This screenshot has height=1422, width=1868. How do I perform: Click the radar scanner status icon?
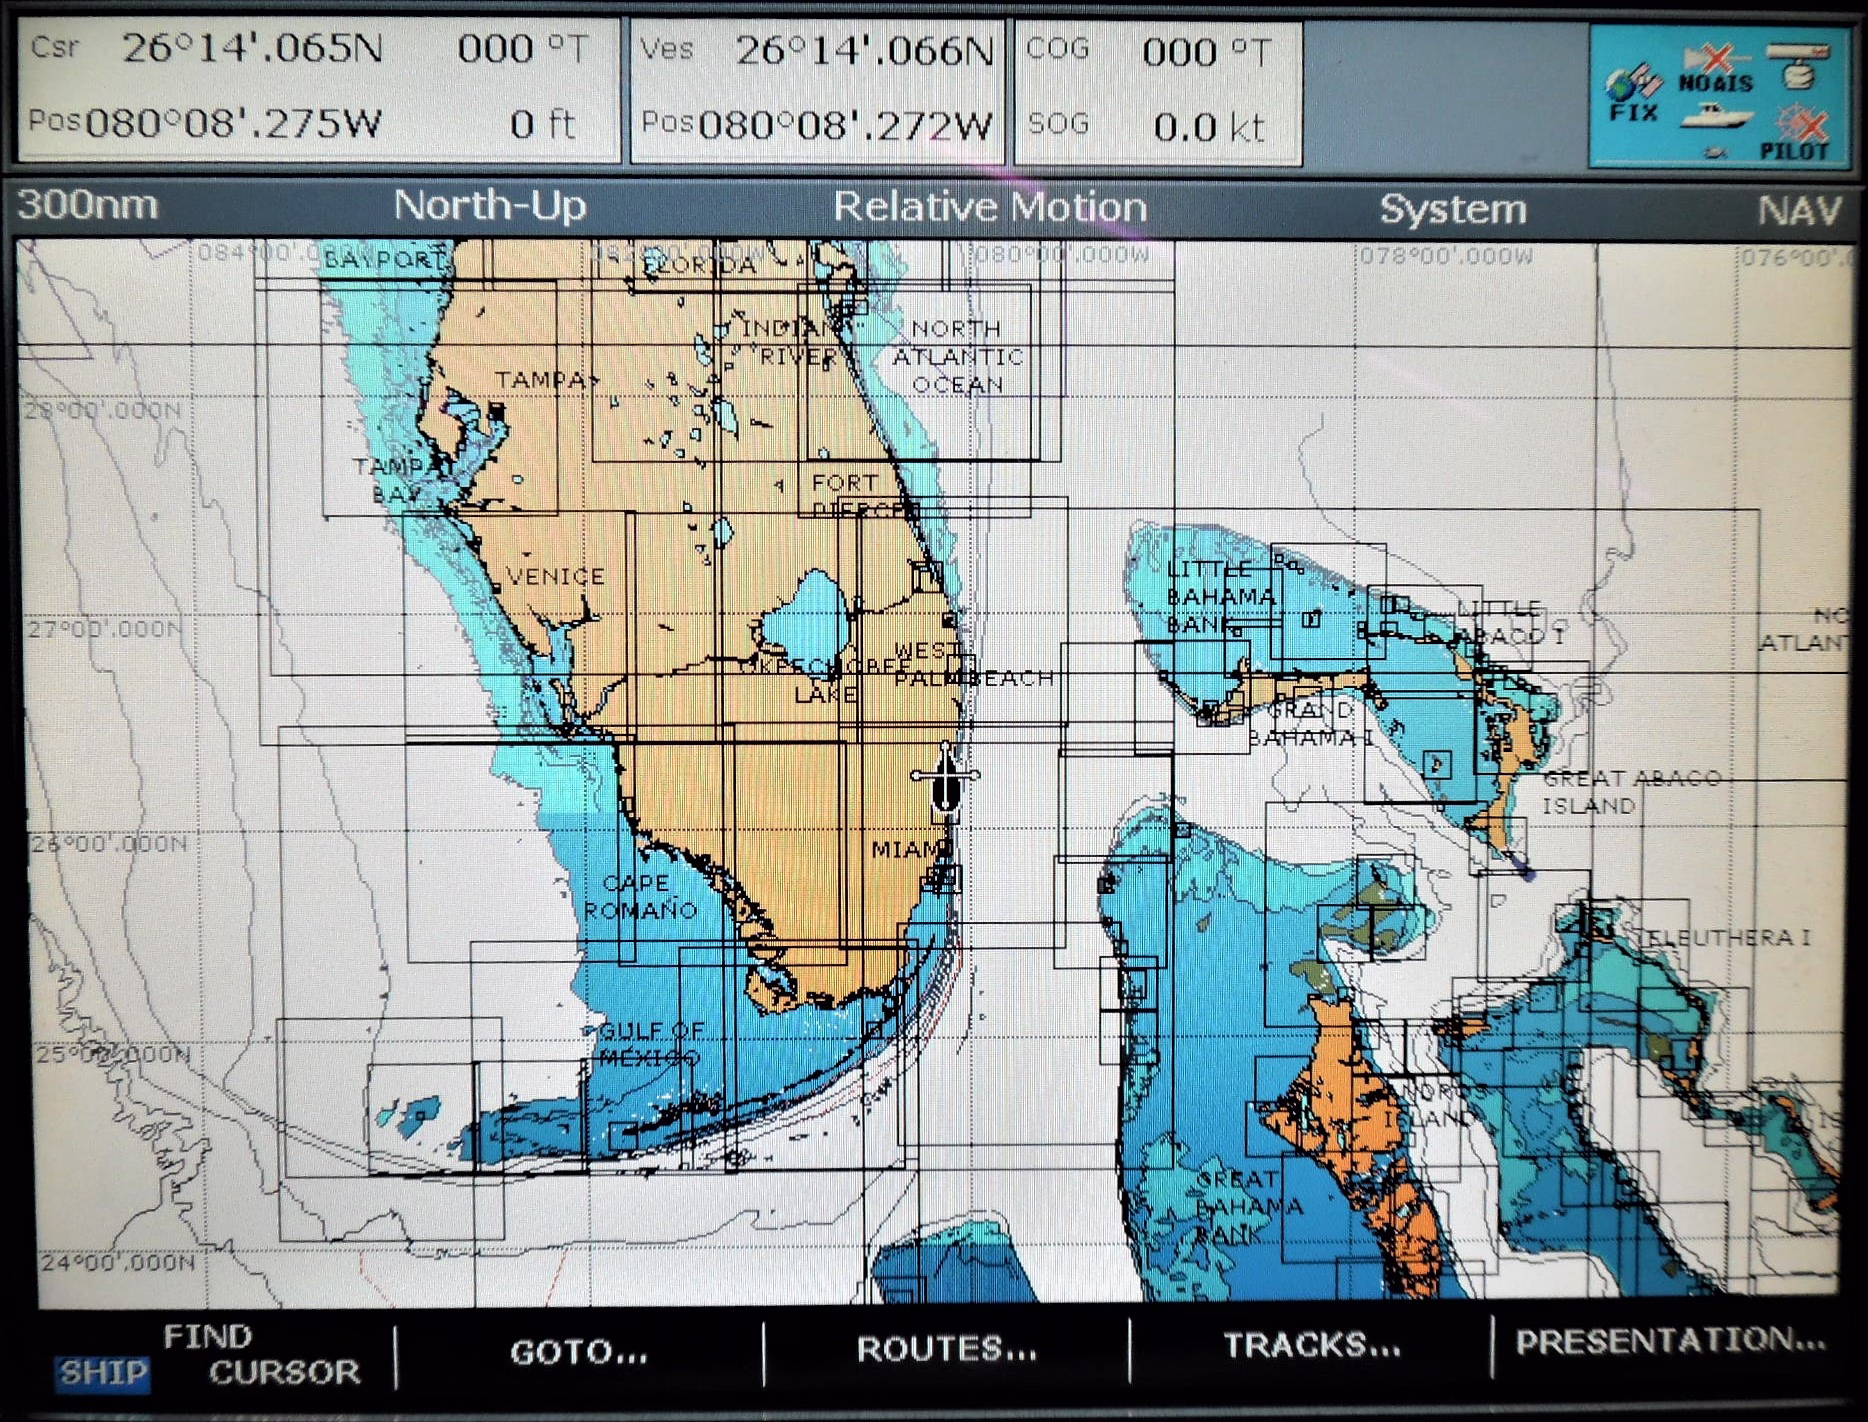point(1798,66)
